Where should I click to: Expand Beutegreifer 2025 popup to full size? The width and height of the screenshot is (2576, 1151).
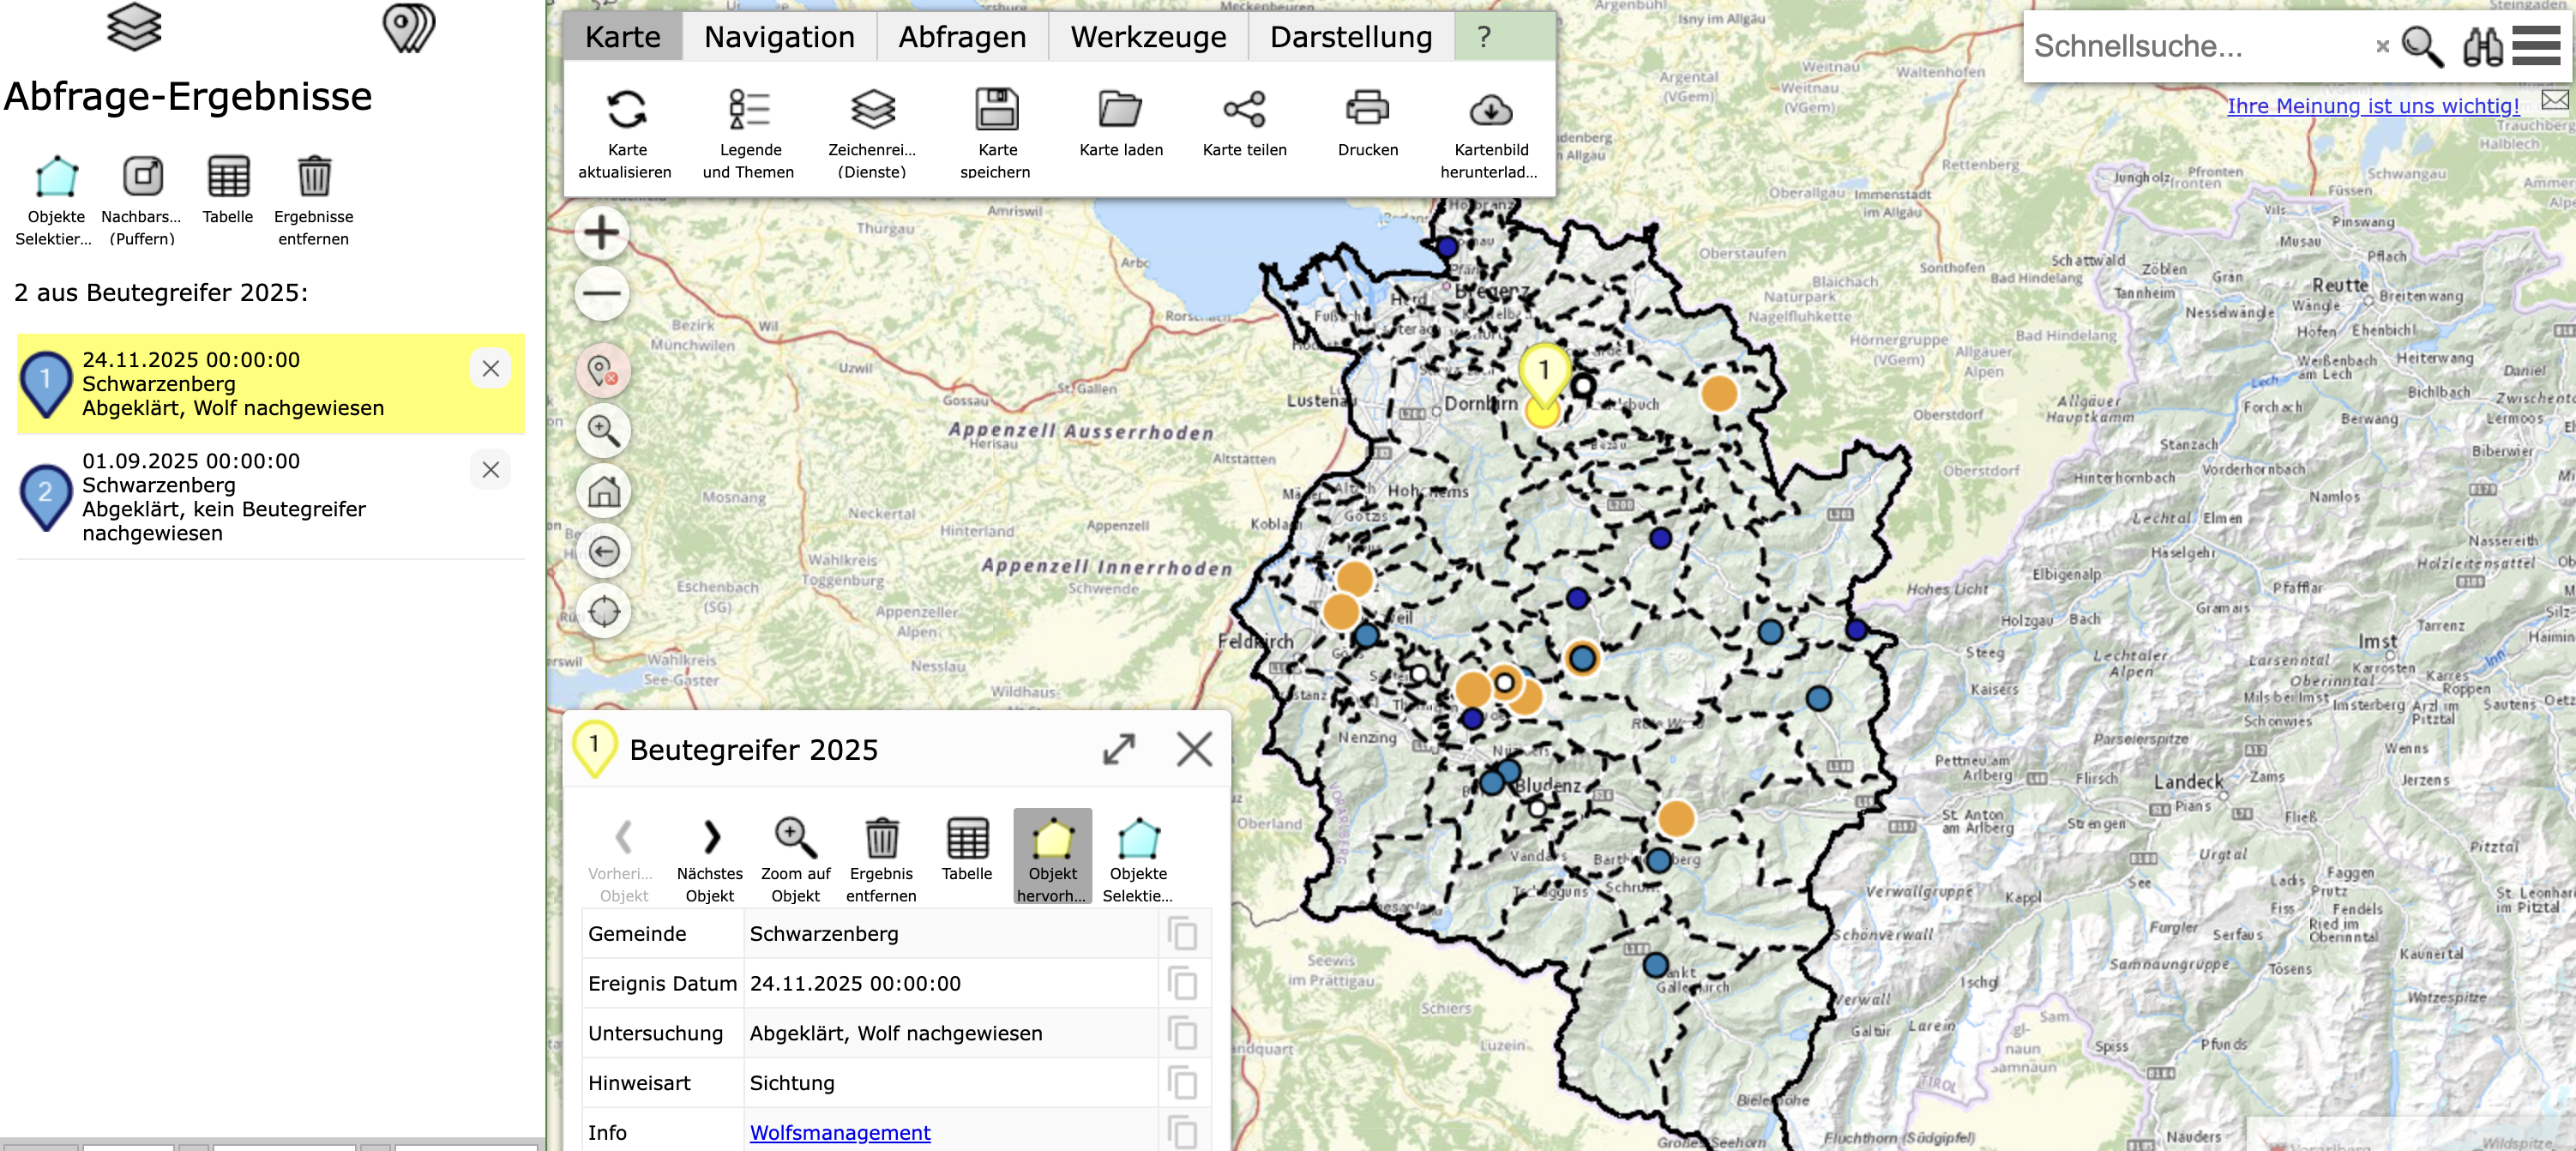[1118, 749]
